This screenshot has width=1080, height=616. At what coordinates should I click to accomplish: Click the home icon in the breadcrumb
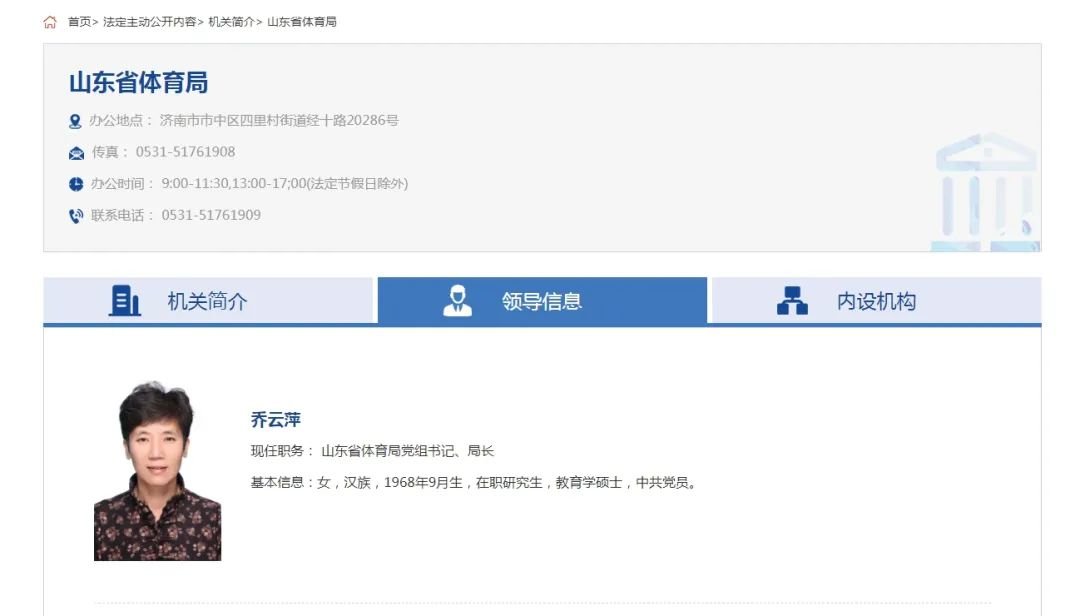pyautogui.click(x=52, y=21)
